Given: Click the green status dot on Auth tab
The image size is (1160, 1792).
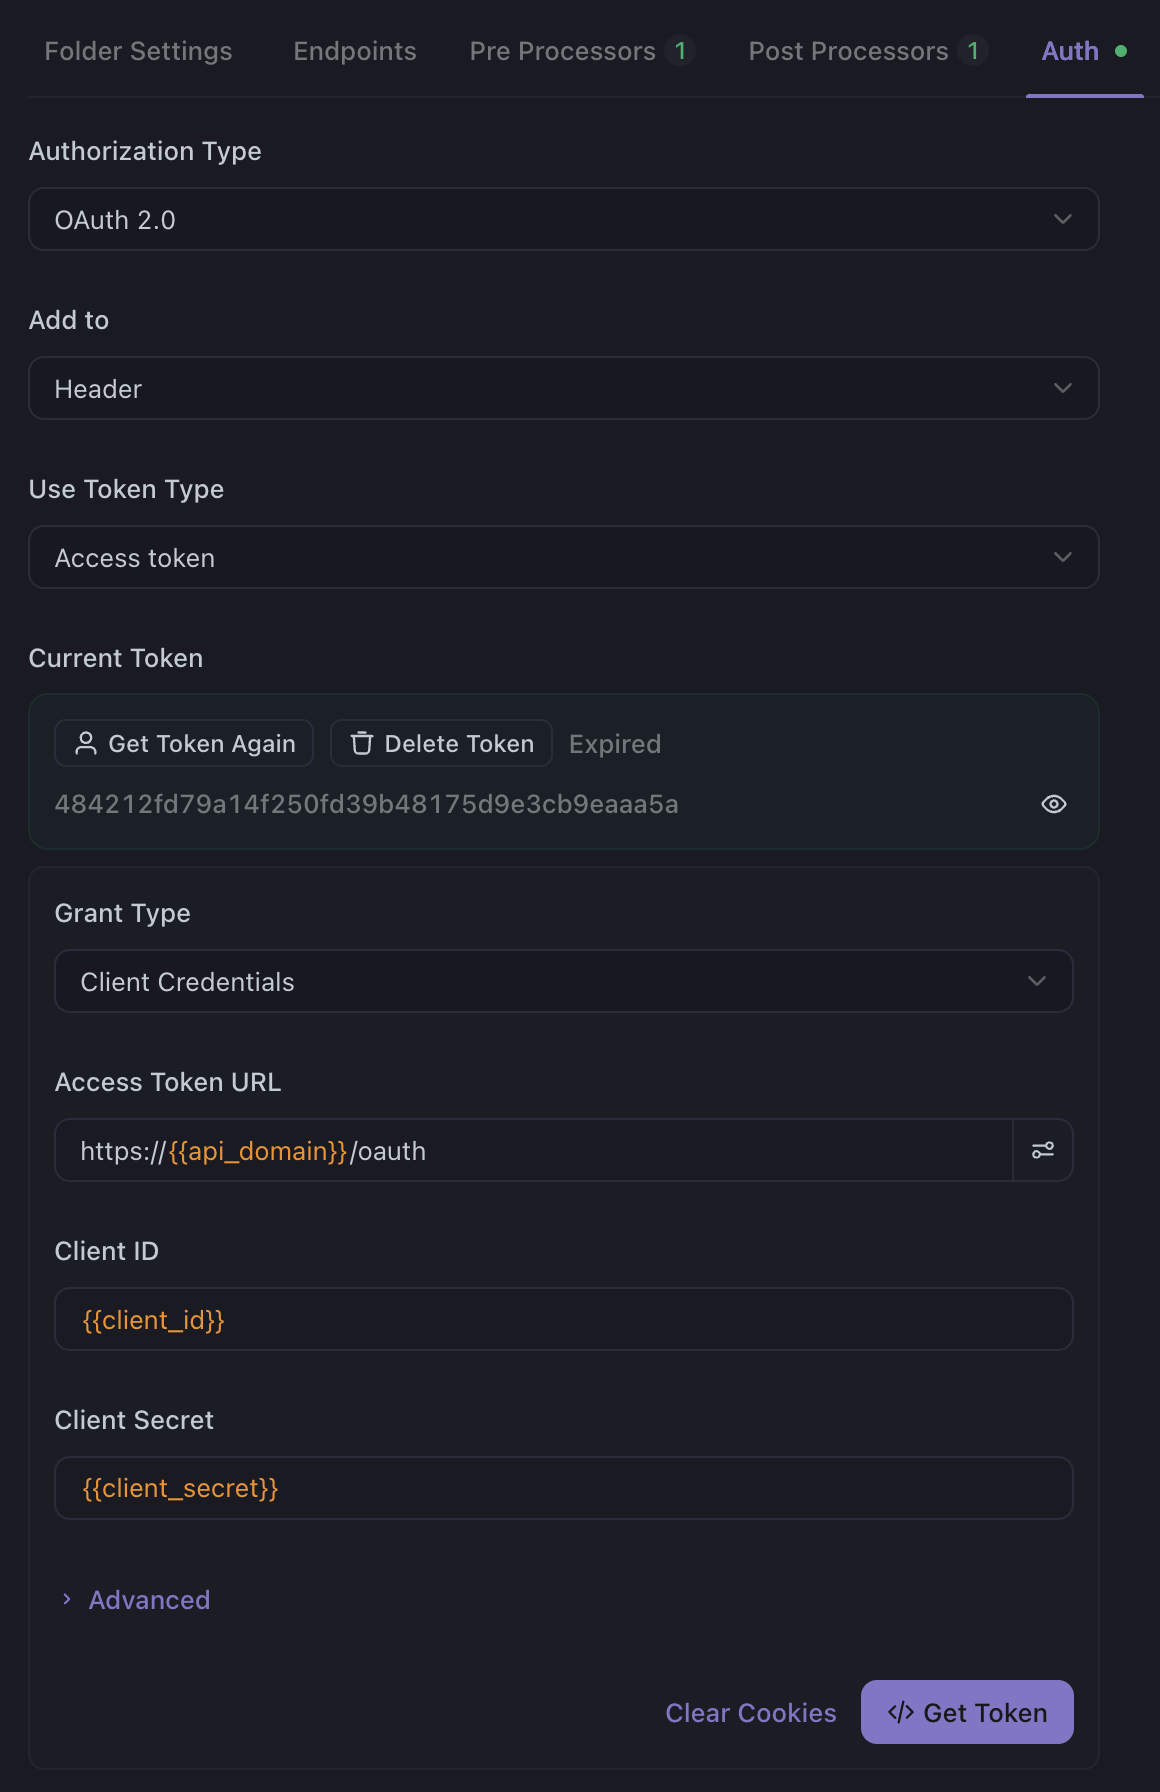Looking at the screenshot, I should 1121,51.
